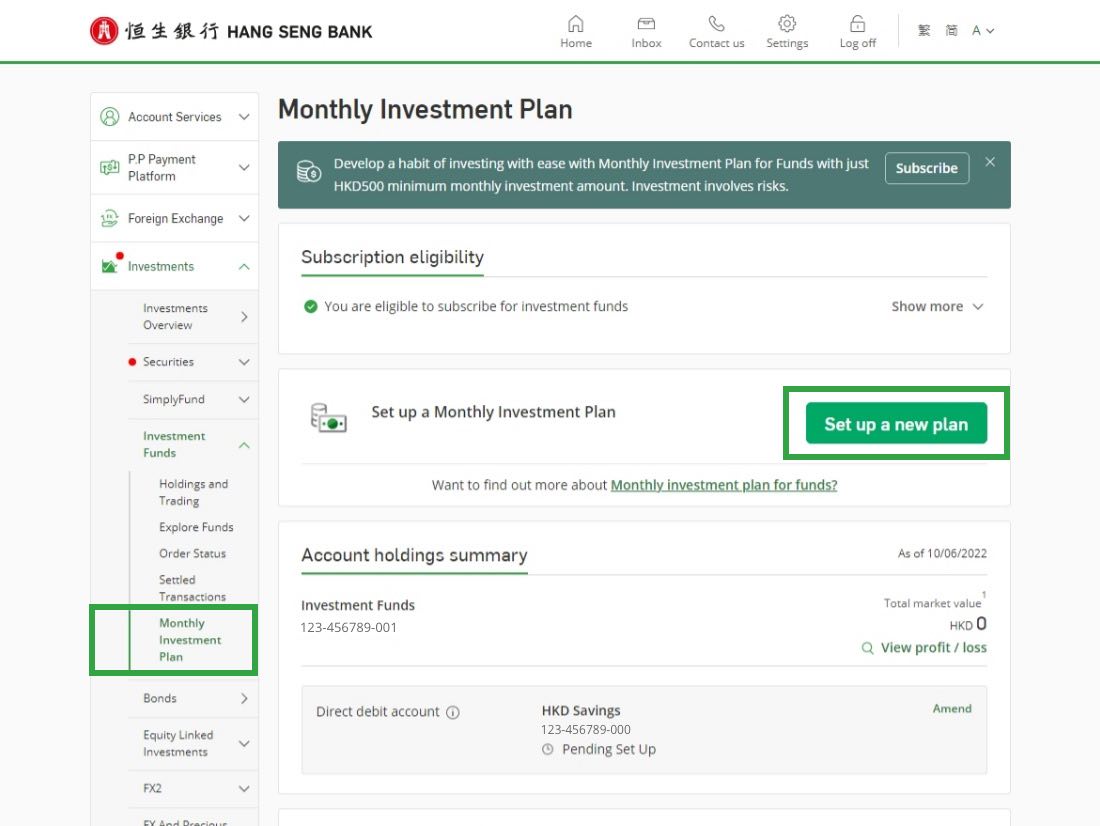Screen dimensions: 1100x826
Task: Open the Inbox icon
Action: click(646, 24)
